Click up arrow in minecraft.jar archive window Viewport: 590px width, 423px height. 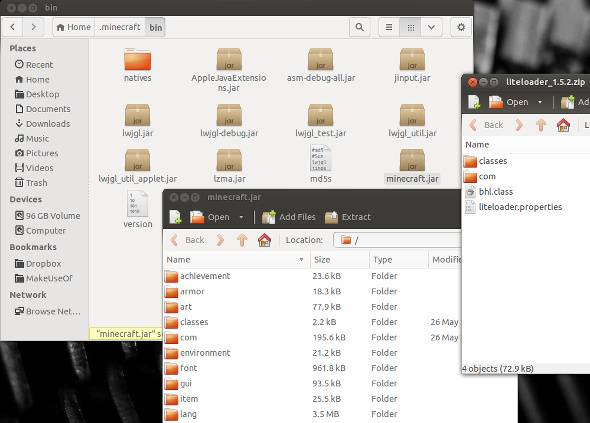242,240
